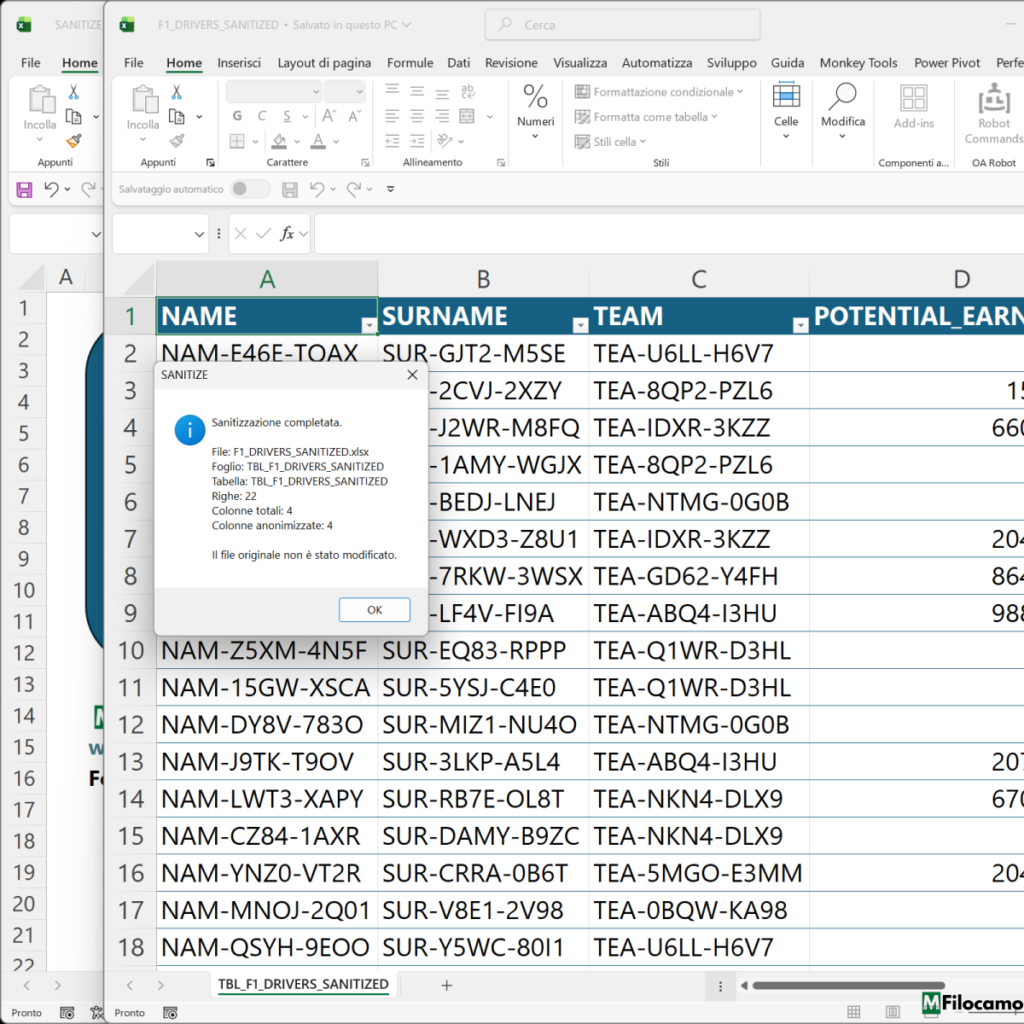Click the fill color bucket icon
Viewport: 1024px width, 1024px height.
tap(280, 141)
